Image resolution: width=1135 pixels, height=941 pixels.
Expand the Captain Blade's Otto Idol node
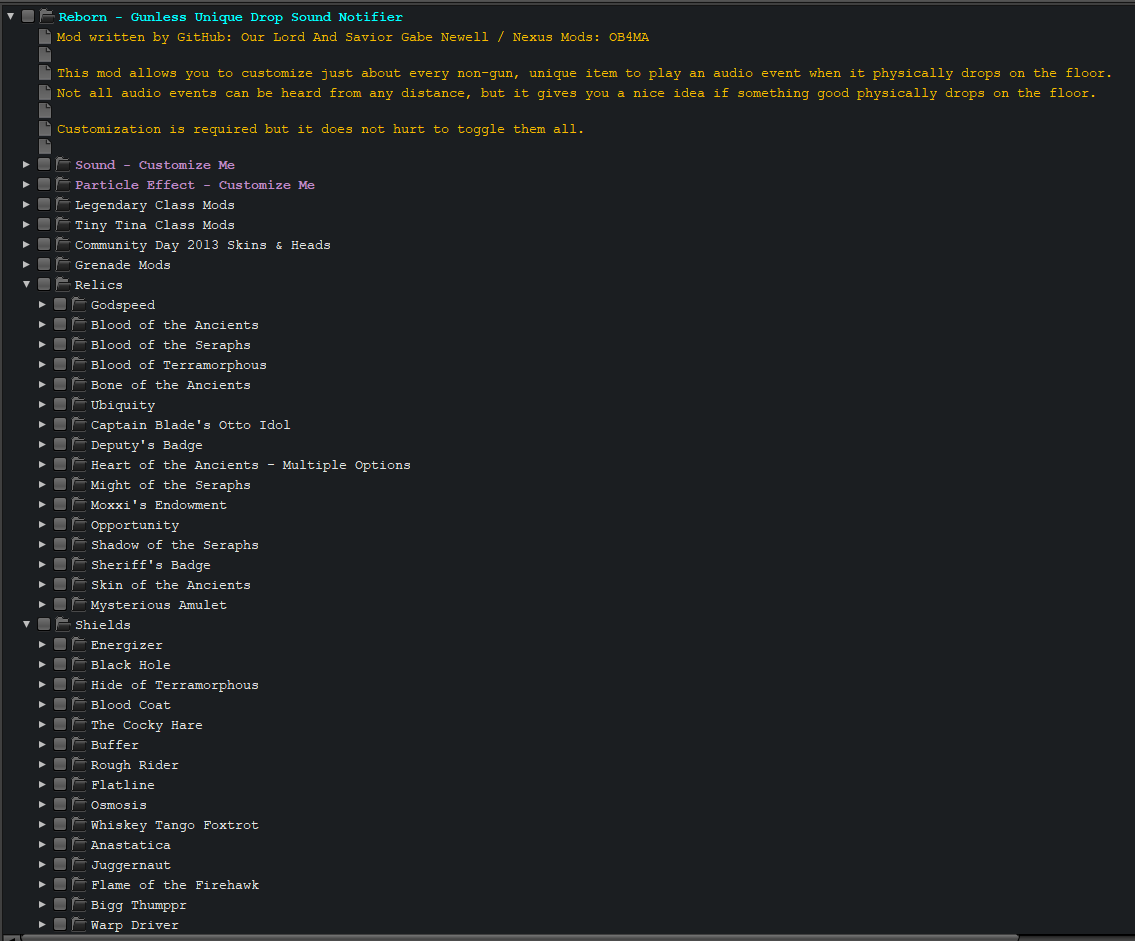click(43, 425)
